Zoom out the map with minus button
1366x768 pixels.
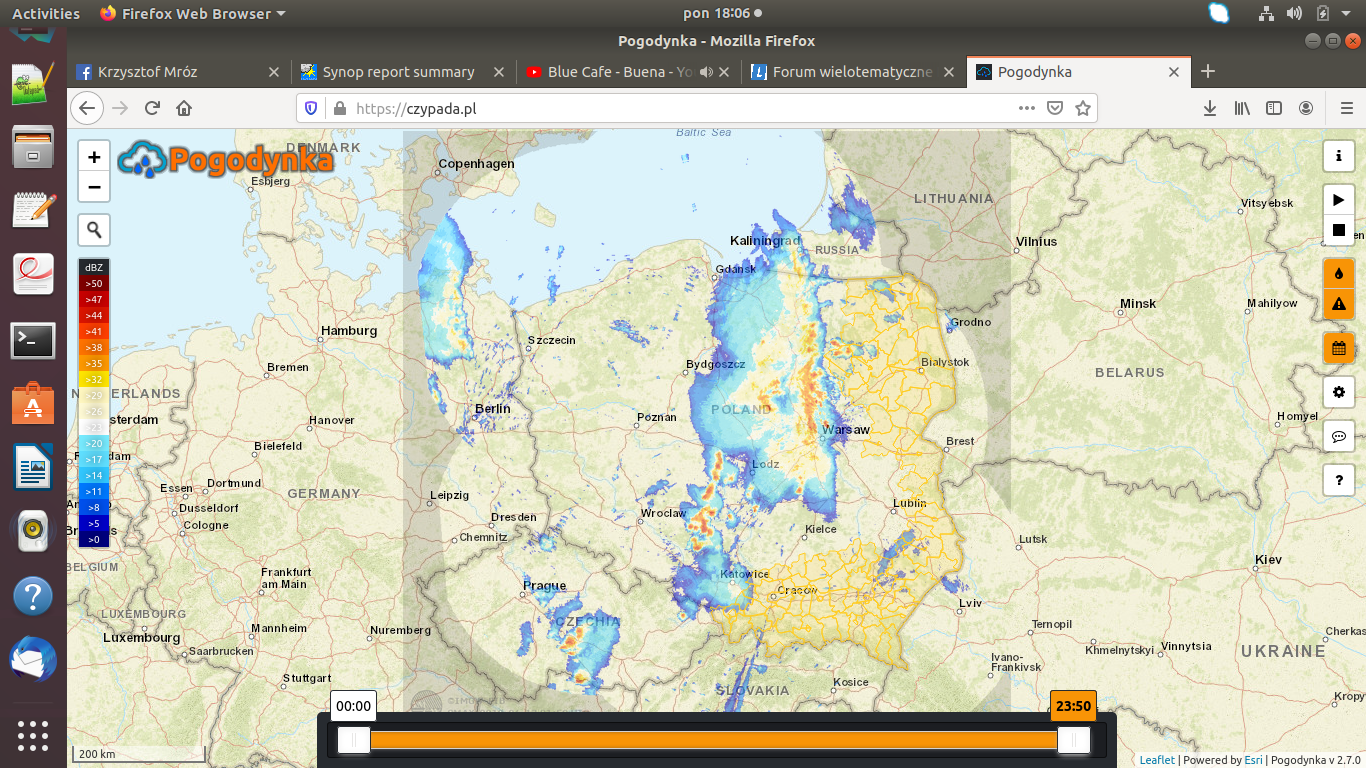click(94, 187)
